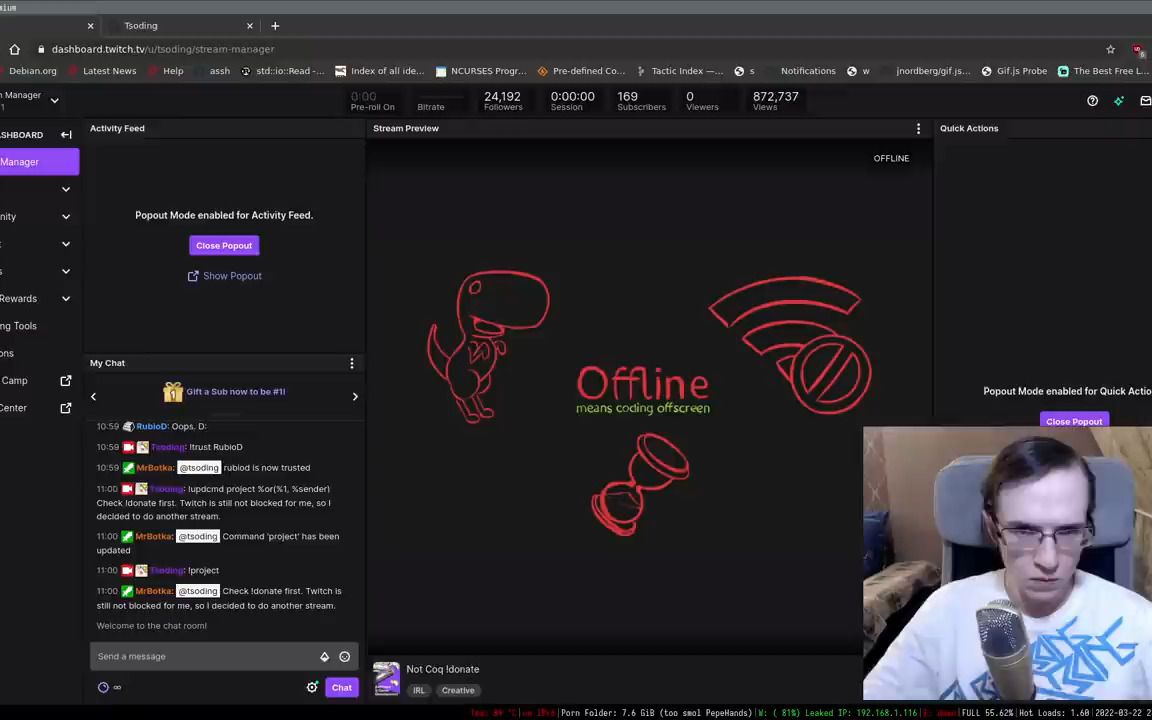
Task: Click the Creative stream tag below the preview
Action: [457, 690]
